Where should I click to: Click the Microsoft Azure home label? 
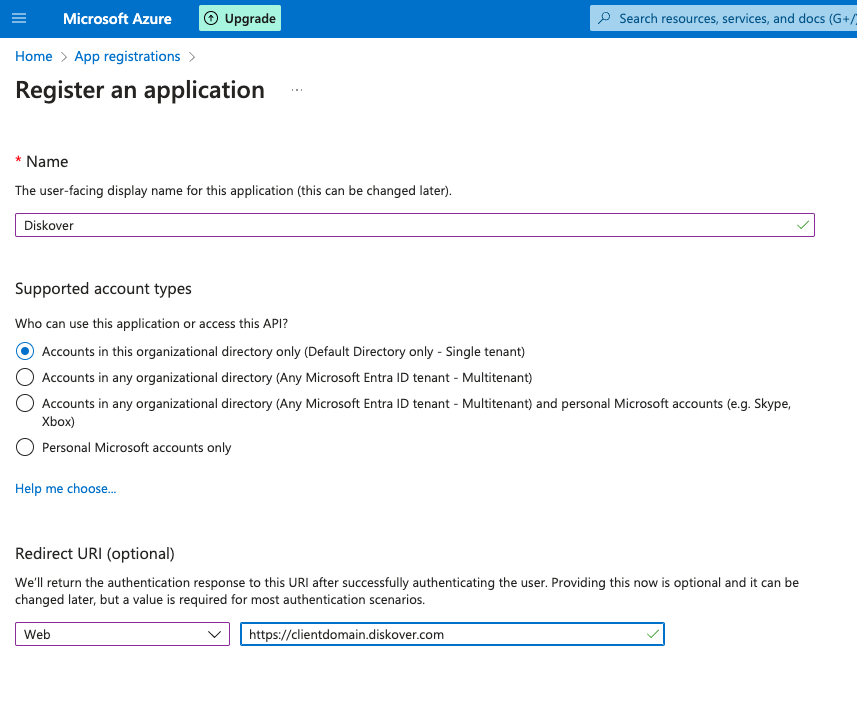[x=117, y=19]
